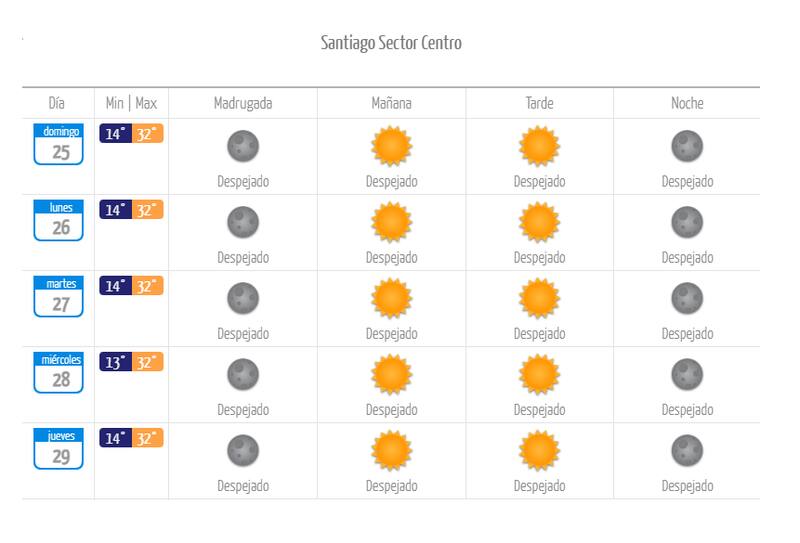Click the moon icon for jueves Noche
Image resolution: width=800 pixels, height=543 pixels.
click(x=687, y=450)
